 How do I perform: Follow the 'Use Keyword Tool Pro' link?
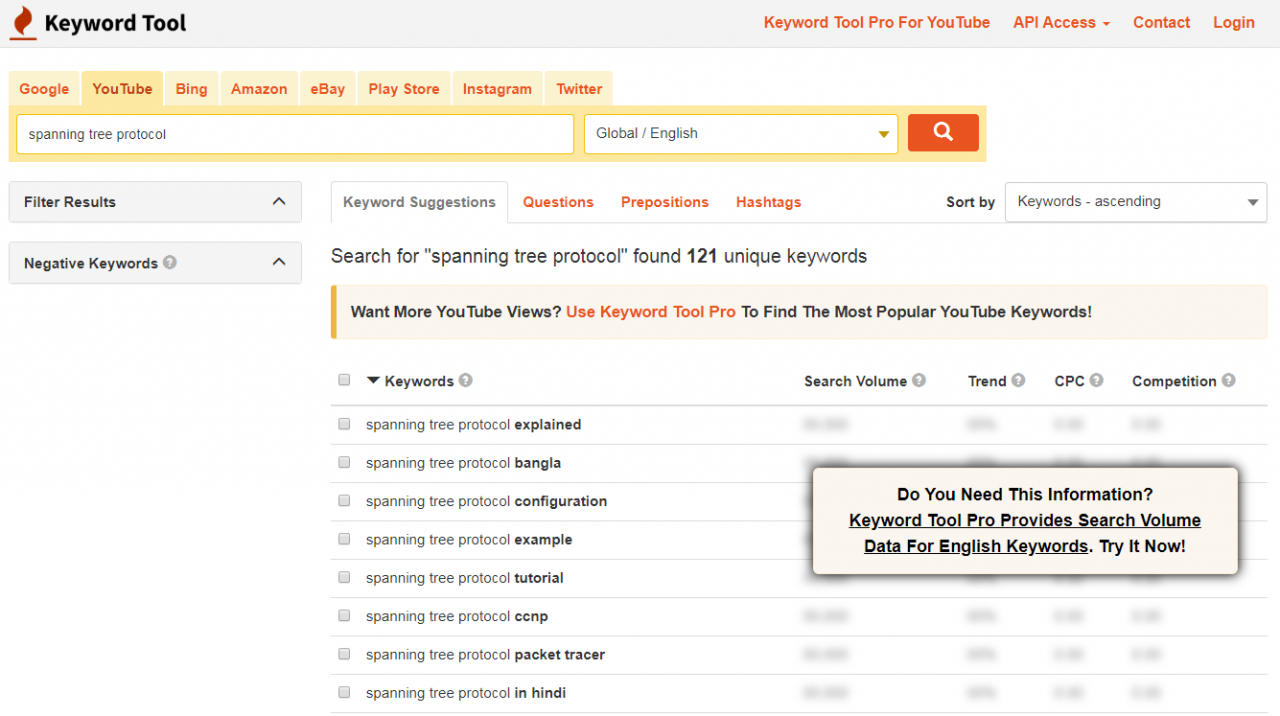(x=650, y=312)
